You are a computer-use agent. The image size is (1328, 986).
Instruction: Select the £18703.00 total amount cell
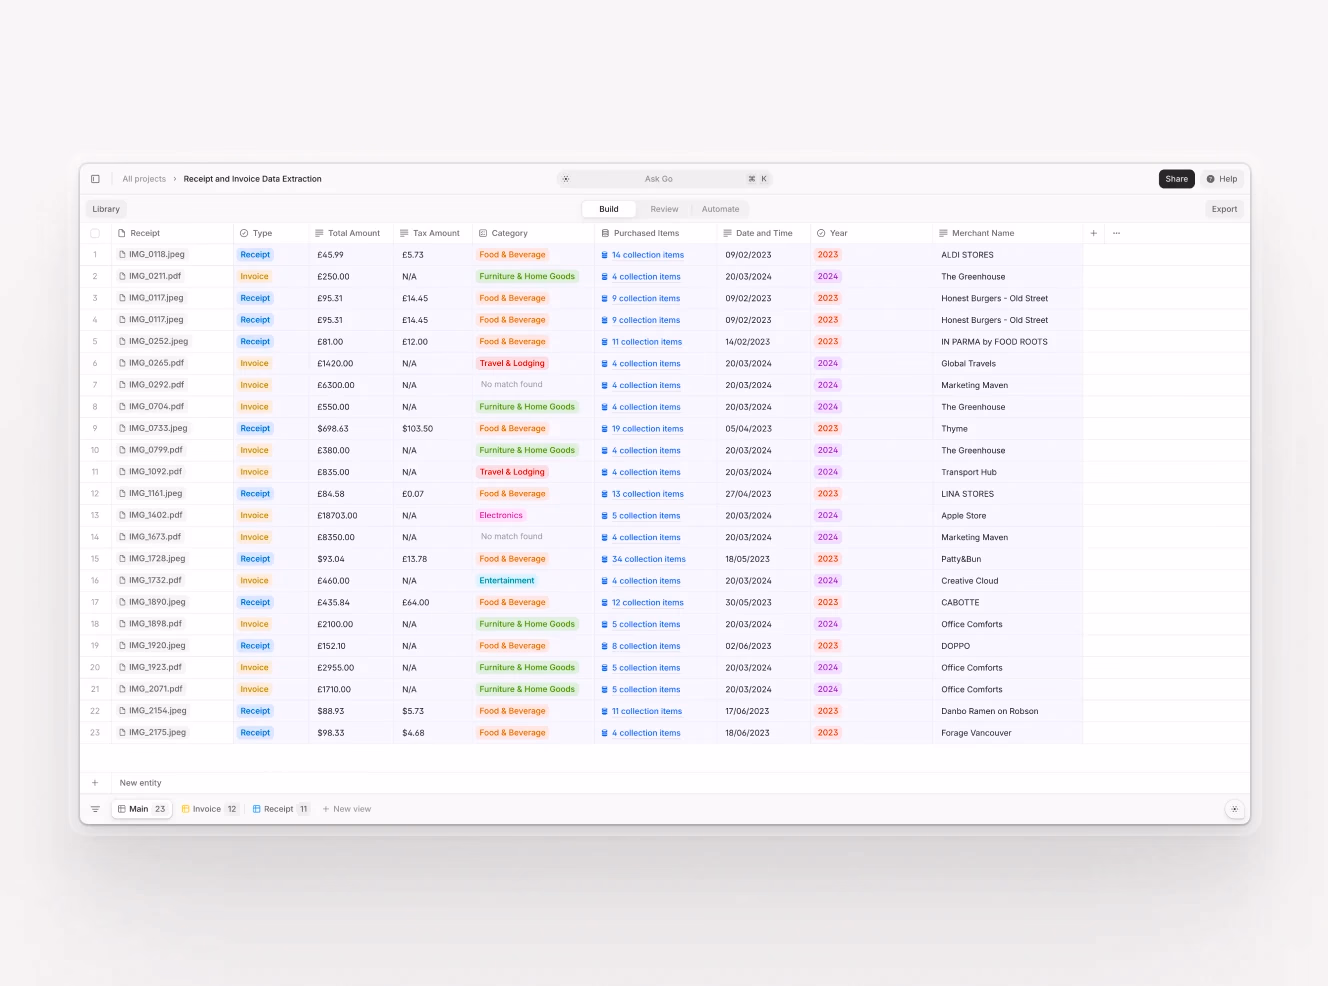[x=351, y=516]
